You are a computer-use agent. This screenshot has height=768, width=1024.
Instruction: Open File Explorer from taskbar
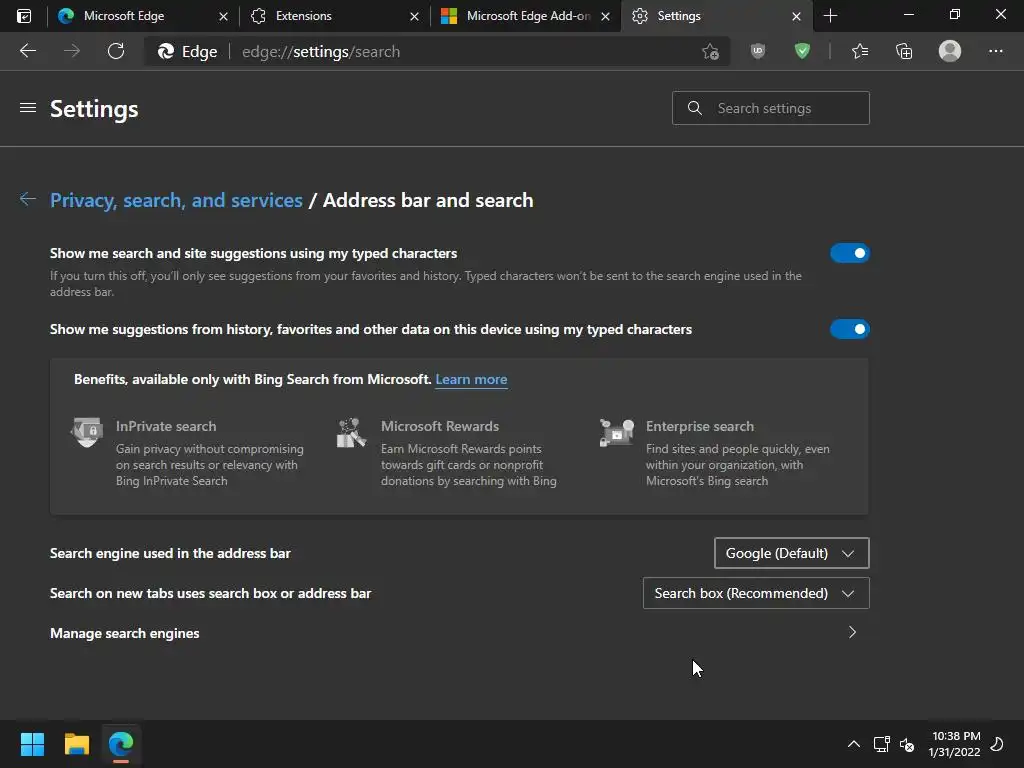point(76,744)
